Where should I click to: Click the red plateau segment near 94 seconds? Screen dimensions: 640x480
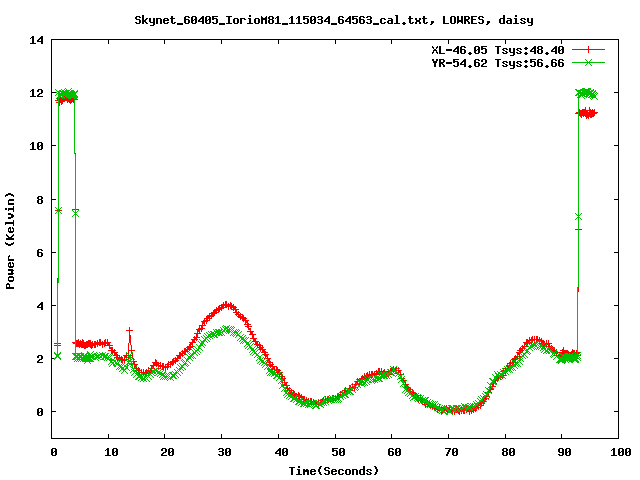click(x=588, y=113)
